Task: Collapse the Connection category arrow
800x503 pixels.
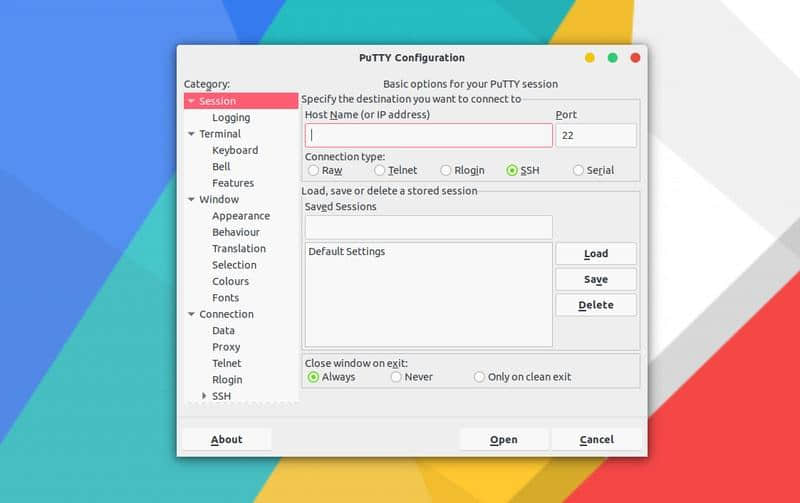Action: [x=191, y=314]
